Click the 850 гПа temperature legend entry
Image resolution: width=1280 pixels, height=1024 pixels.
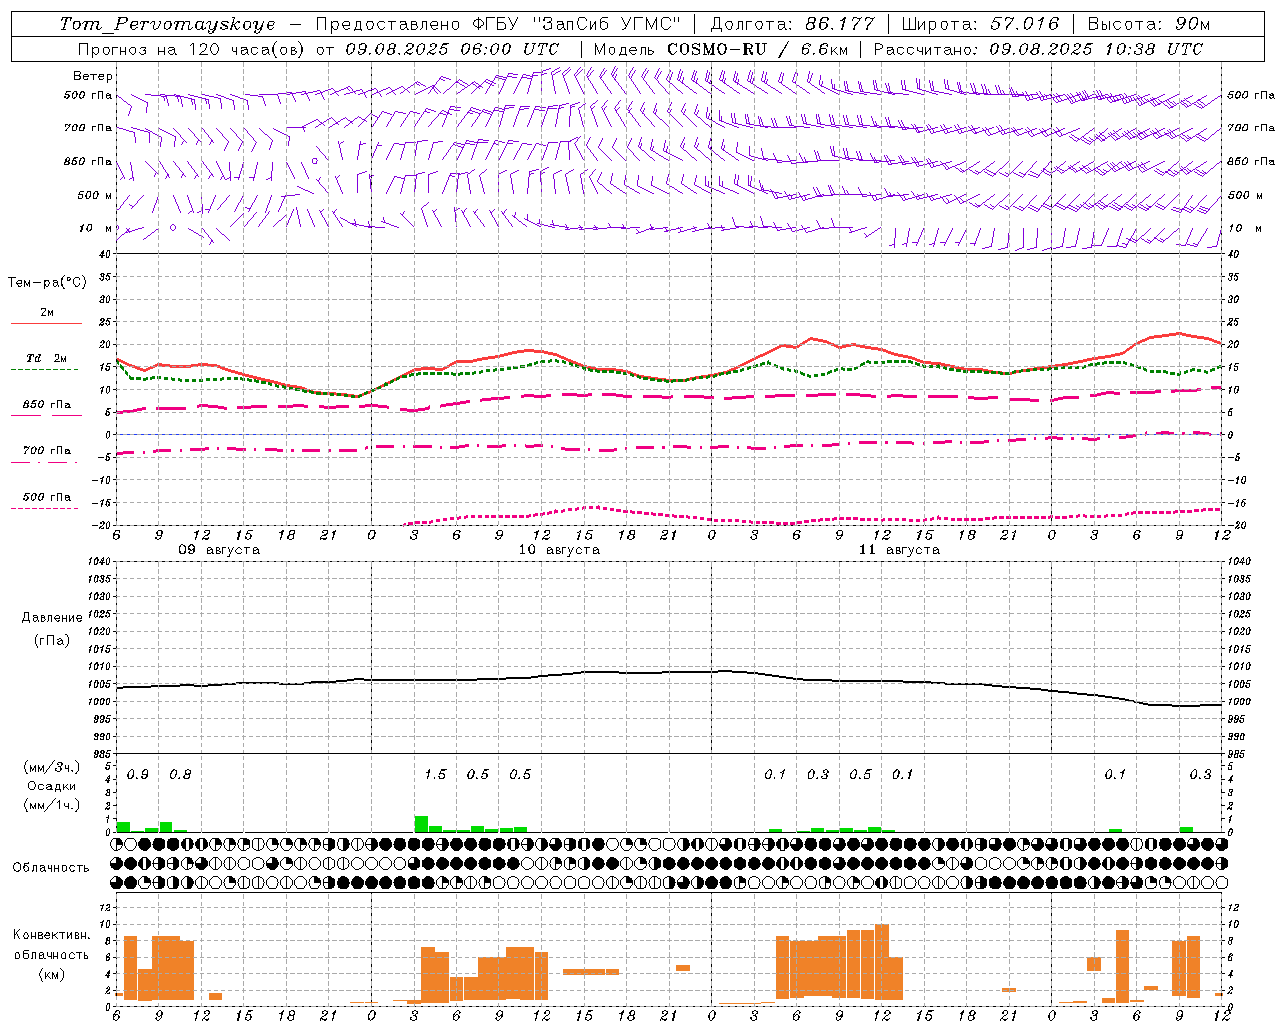point(47,404)
